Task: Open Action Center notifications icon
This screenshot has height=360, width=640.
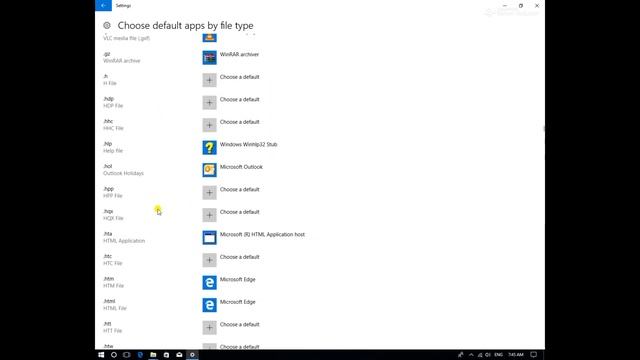Action: [x=533, y=355]
